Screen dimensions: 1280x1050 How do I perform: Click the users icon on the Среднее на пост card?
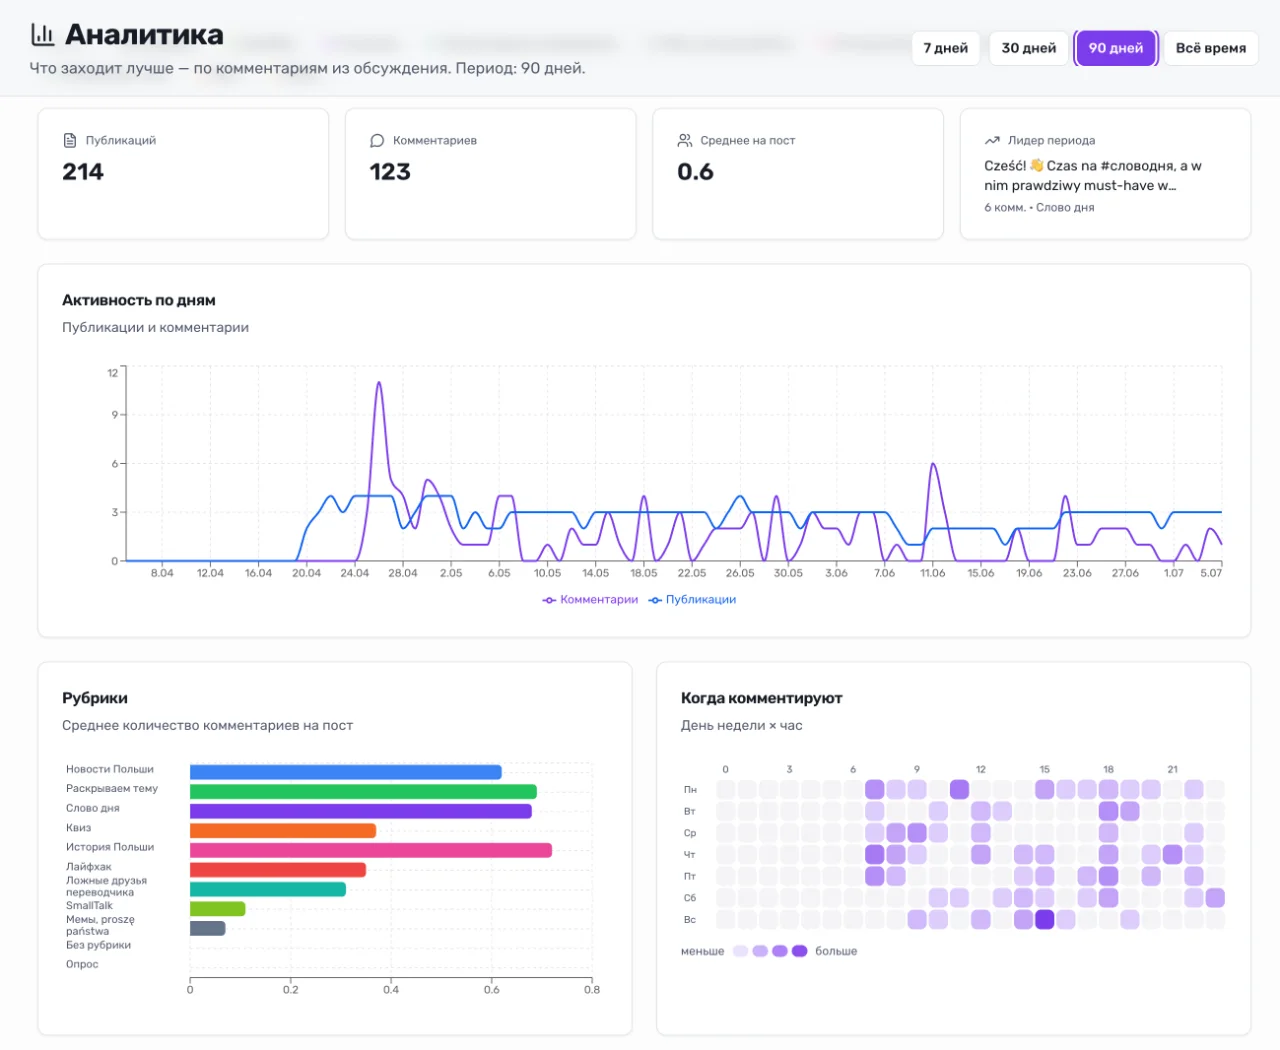(685, 141)
